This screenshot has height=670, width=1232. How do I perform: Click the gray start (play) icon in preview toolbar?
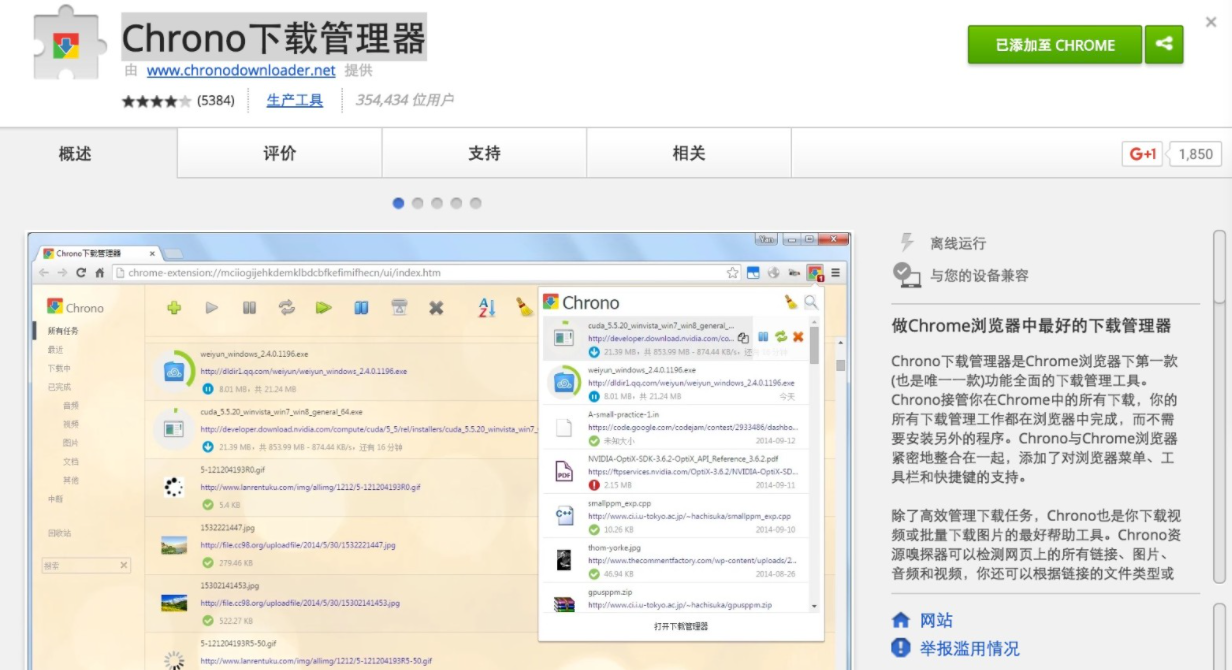(212, 307)
